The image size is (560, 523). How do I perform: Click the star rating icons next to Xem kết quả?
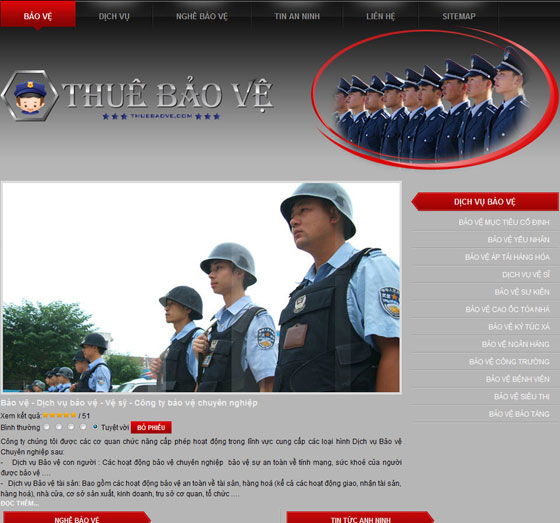click(60, 415)
